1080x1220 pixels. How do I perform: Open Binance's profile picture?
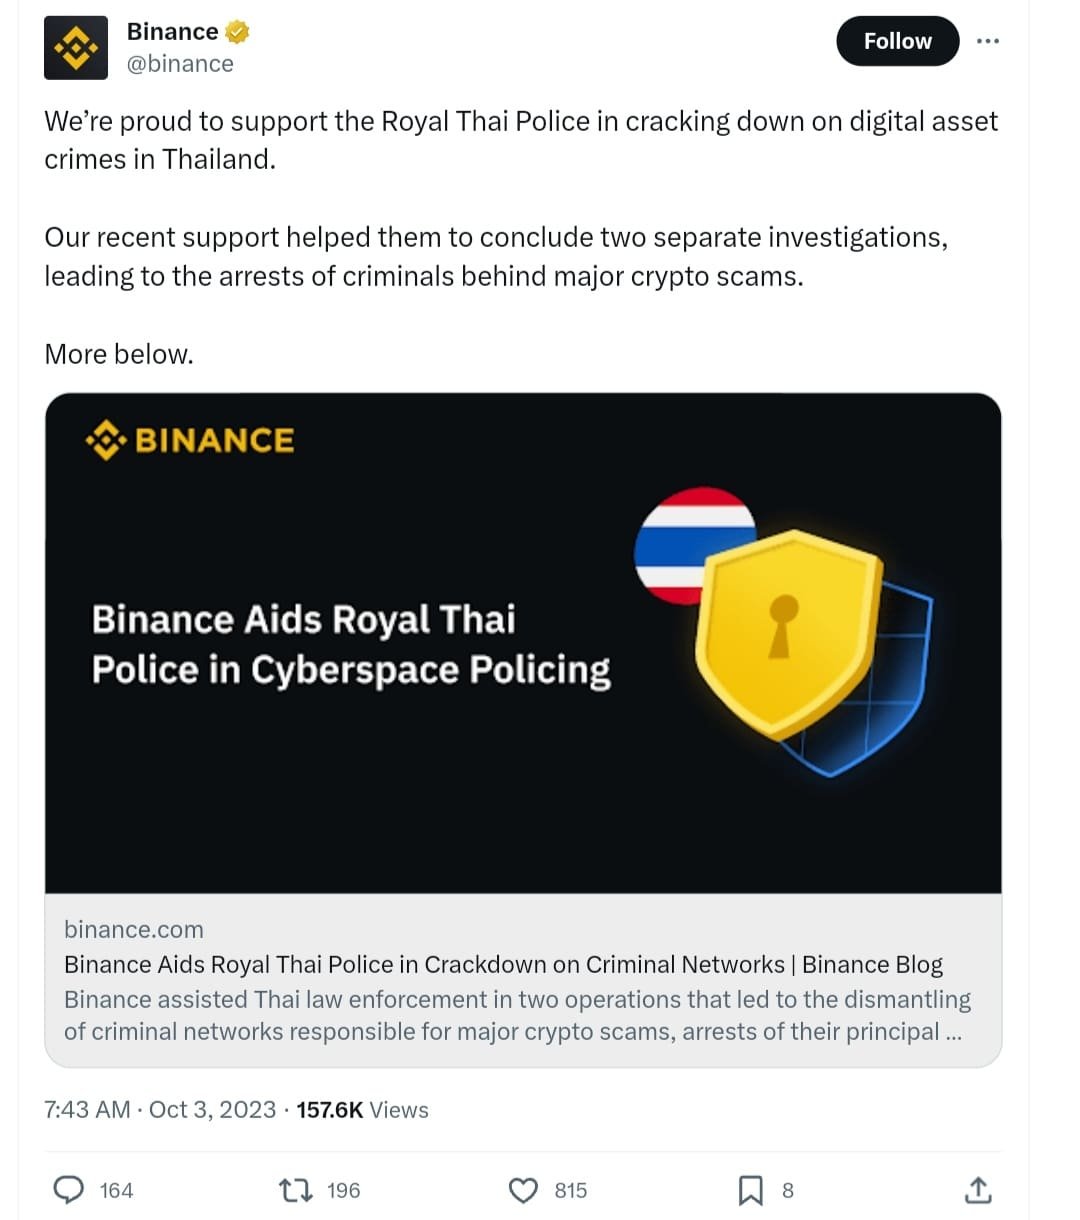76,47
